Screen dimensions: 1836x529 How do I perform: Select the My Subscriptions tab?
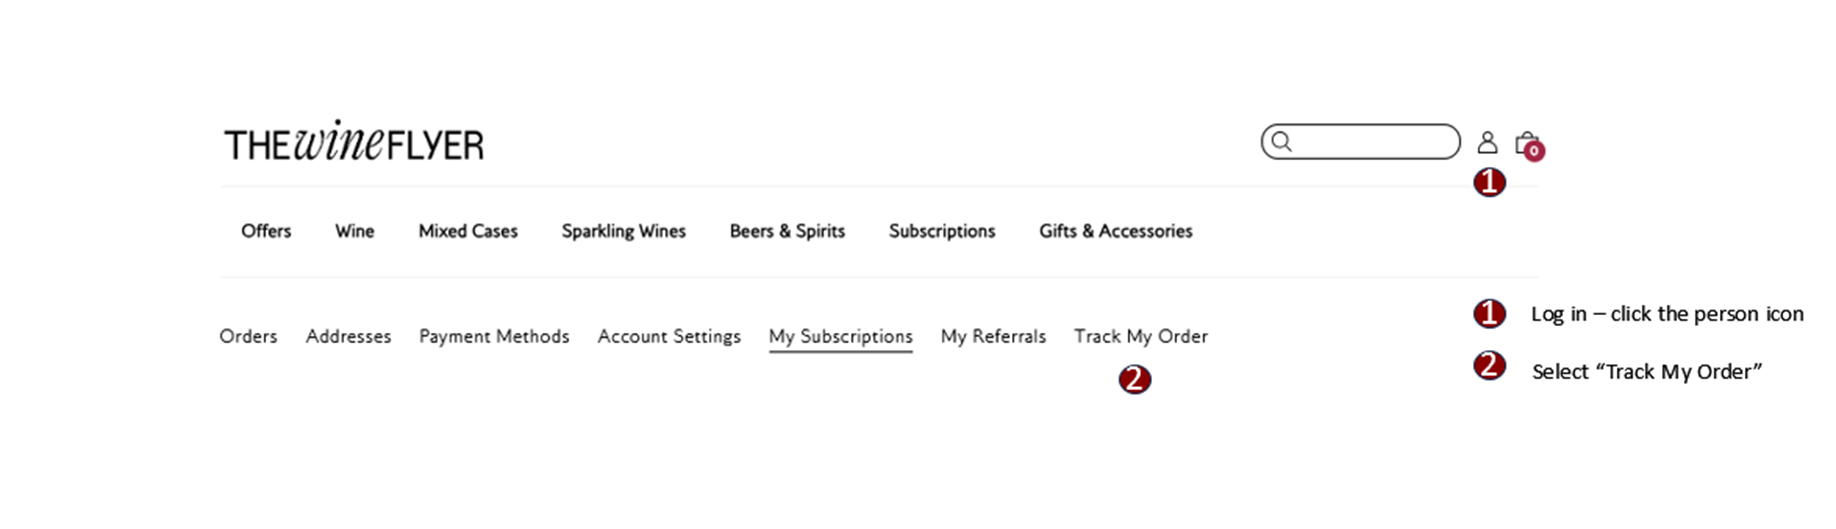841,337
